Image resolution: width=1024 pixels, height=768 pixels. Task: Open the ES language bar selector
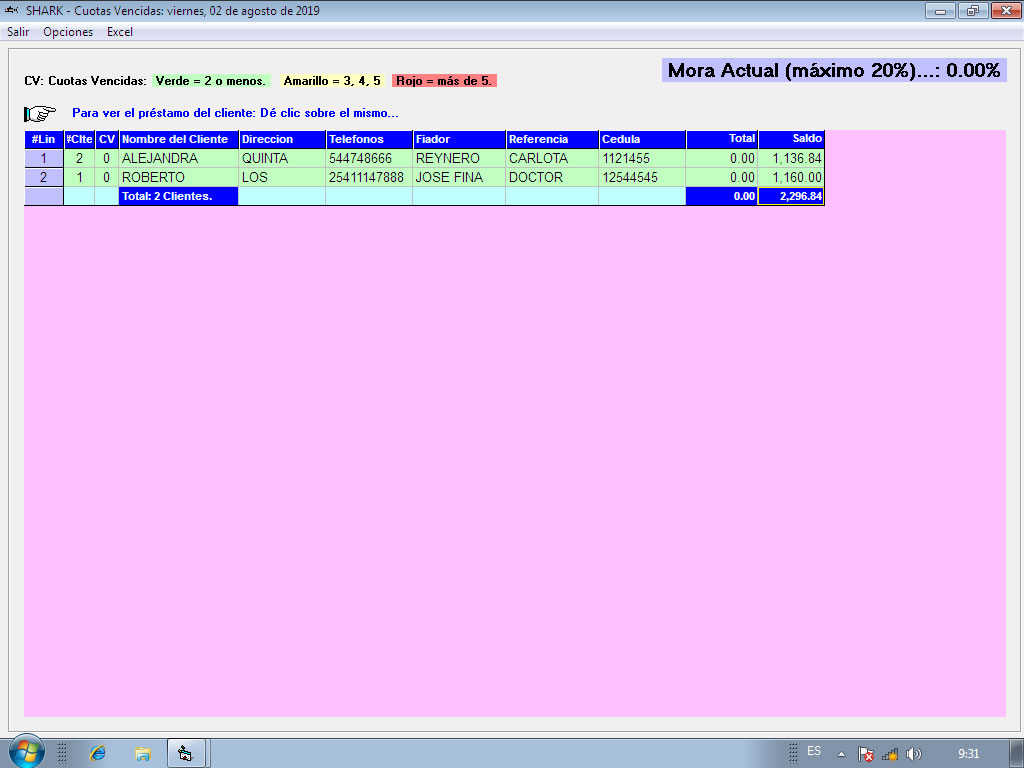814,751
